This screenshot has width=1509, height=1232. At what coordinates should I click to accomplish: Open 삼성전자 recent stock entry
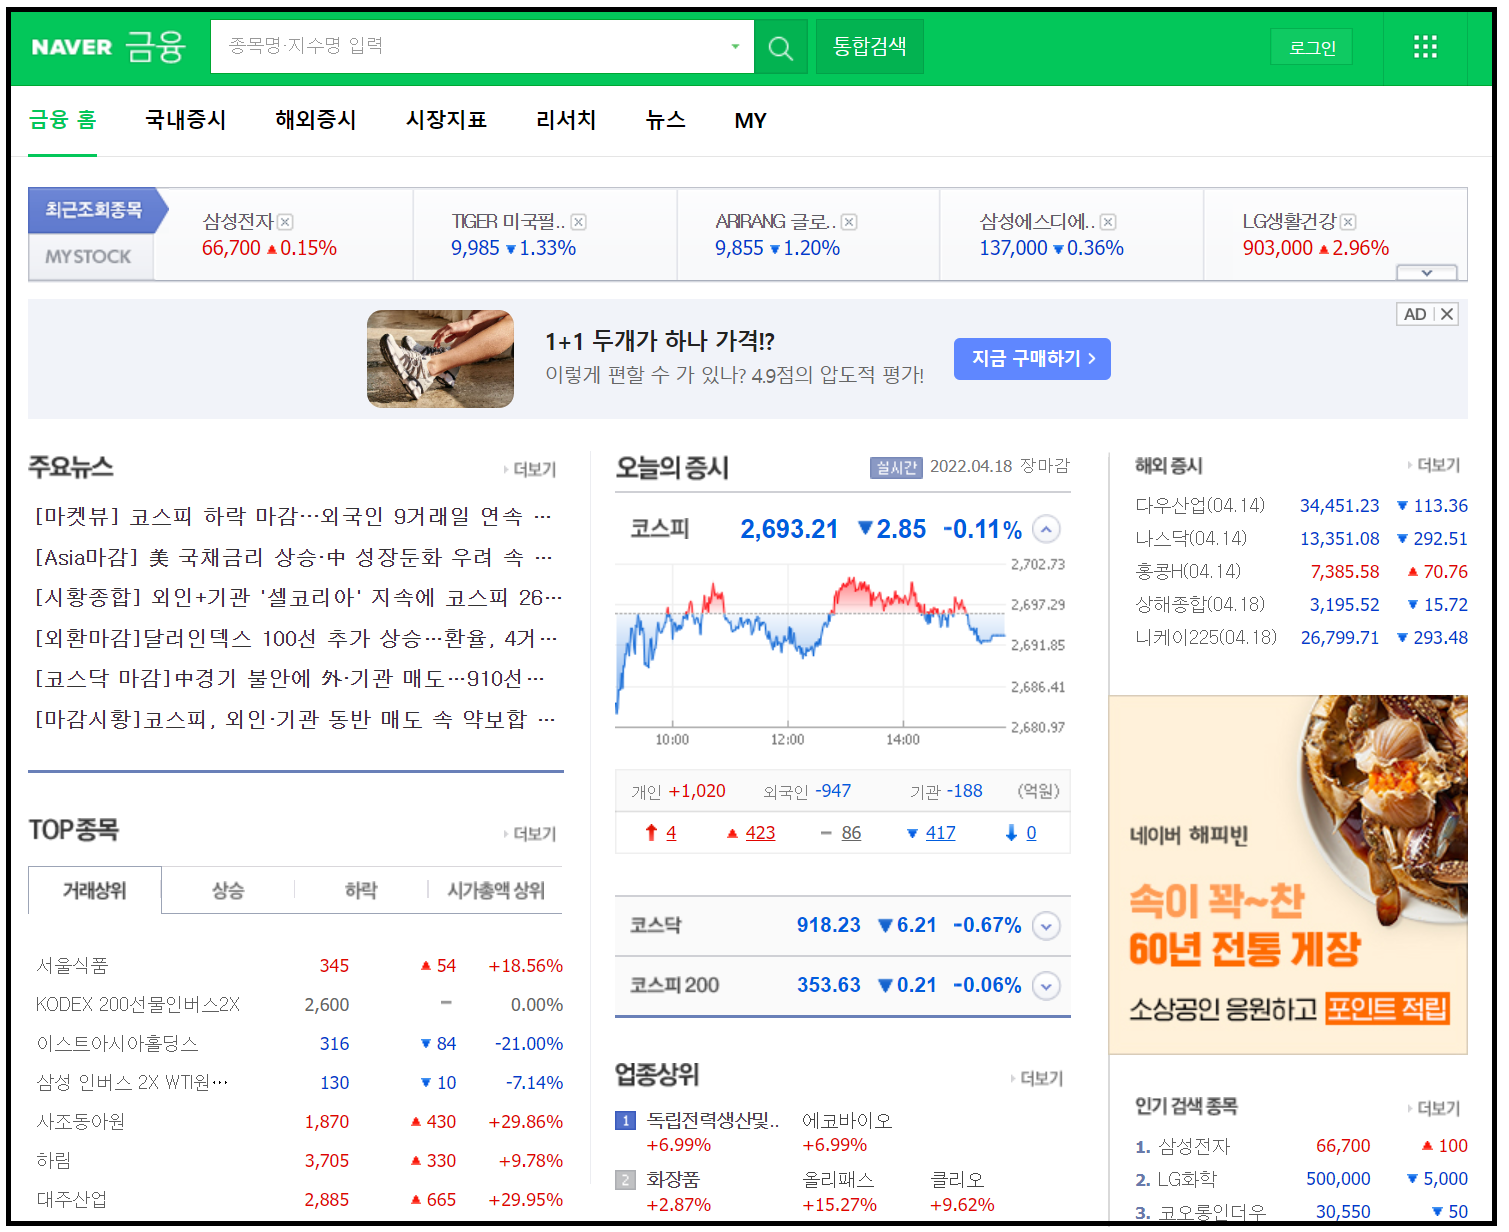click(238, 221)
